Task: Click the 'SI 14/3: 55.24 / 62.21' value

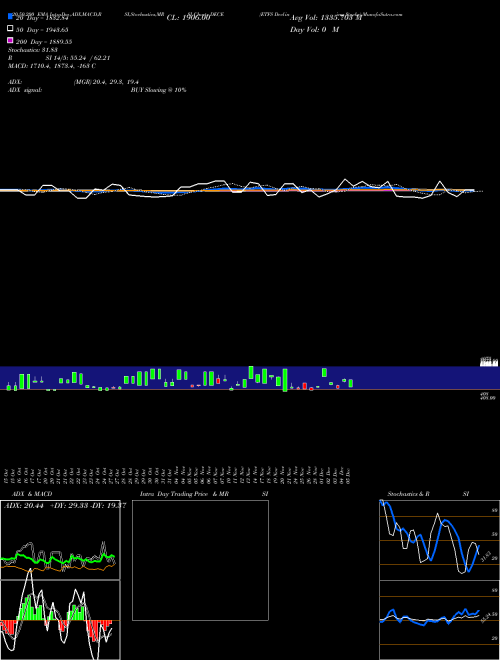Action: 77,58
